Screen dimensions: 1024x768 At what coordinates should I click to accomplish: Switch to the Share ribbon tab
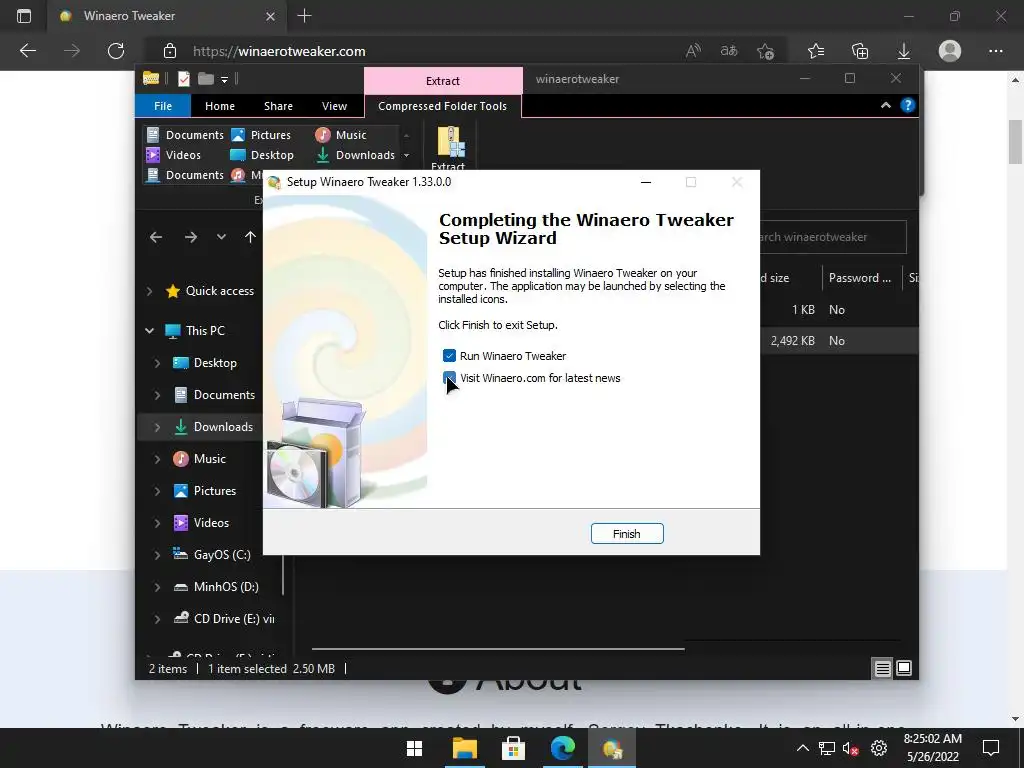(278, 106)
